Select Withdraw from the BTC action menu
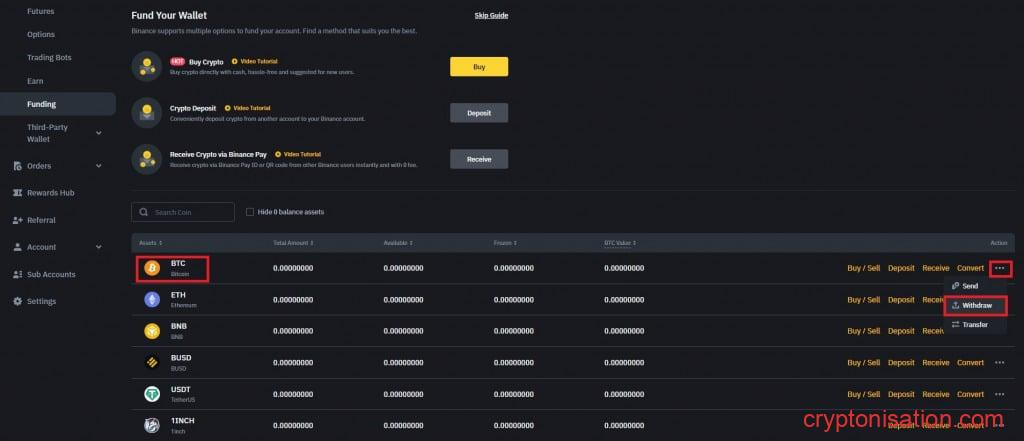1024x441 pixels. click(x=976, y=306)
